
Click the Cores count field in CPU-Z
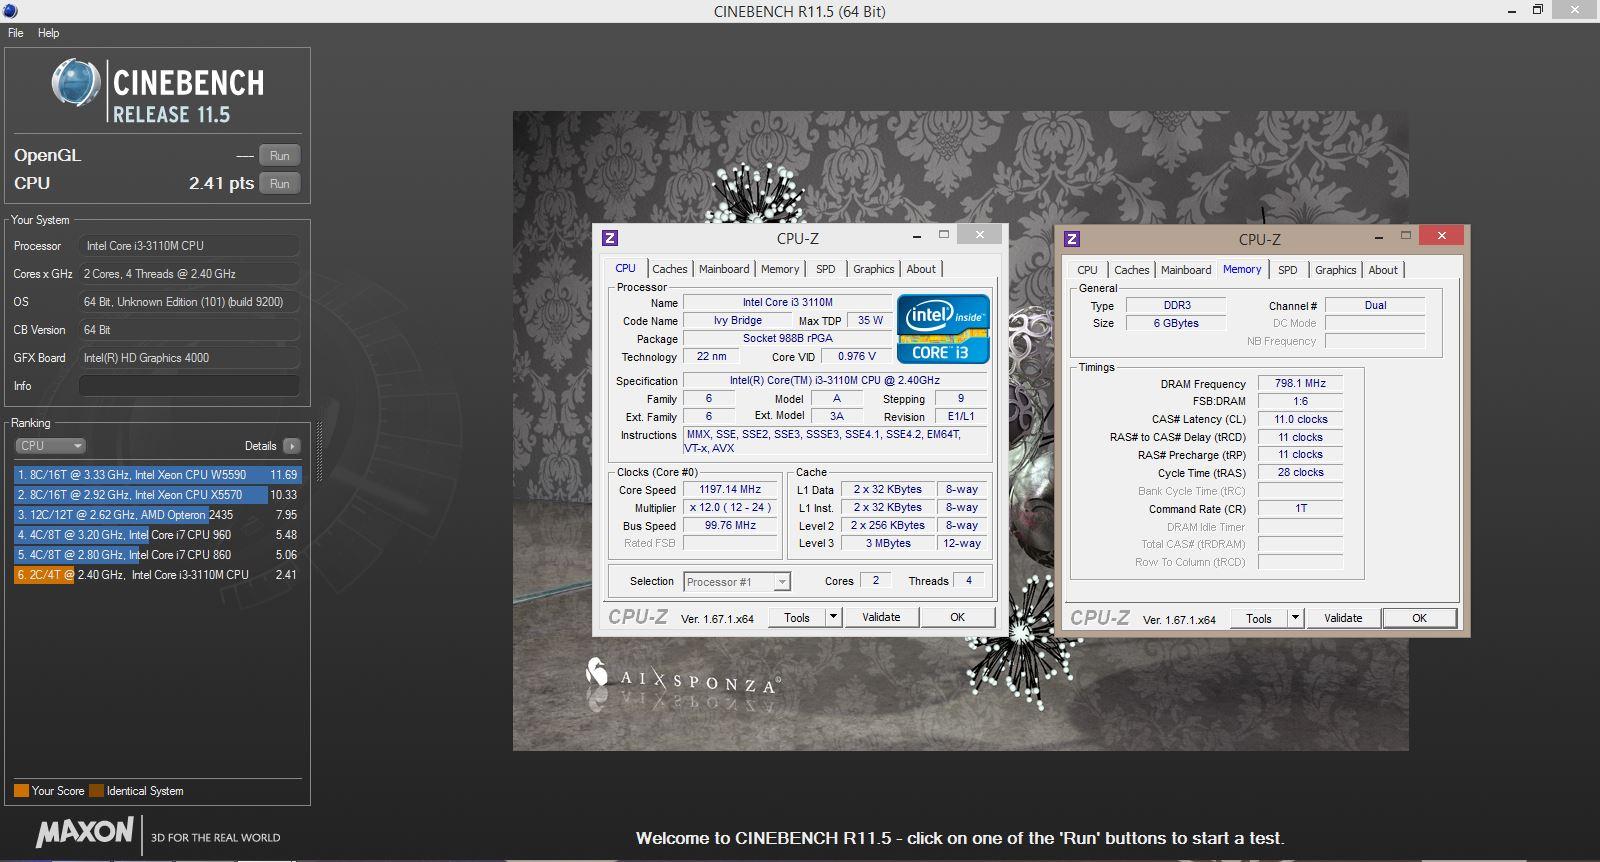(x=876, y=581)
